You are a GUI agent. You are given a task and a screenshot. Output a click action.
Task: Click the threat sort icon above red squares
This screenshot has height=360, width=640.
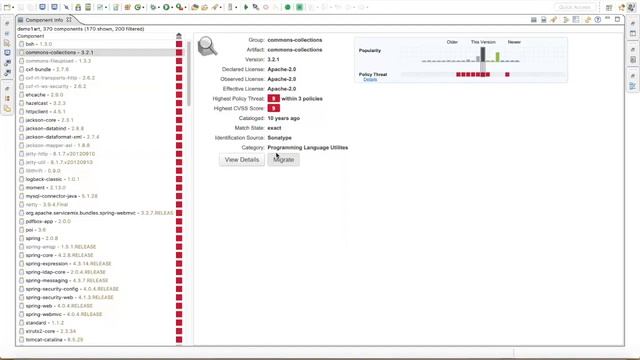point(179,36)
